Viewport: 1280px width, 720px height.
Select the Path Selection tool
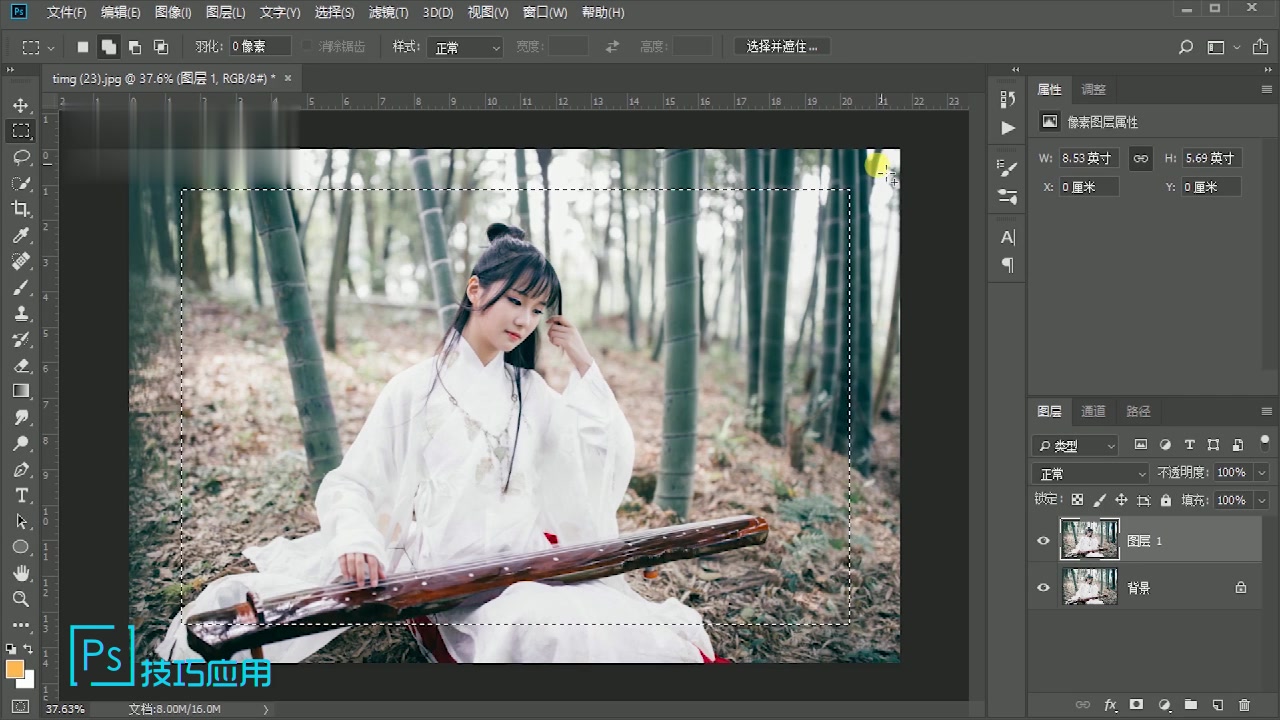coord(21,521)
